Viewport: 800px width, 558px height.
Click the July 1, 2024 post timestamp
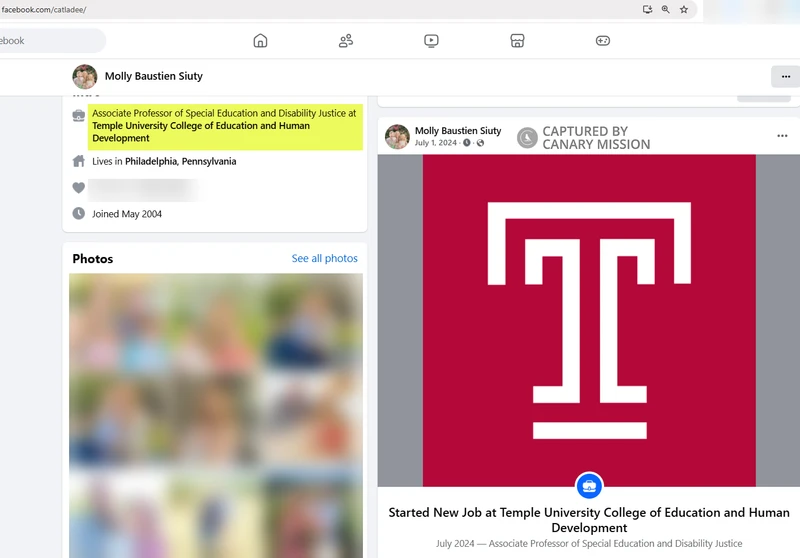pos(435,143)
